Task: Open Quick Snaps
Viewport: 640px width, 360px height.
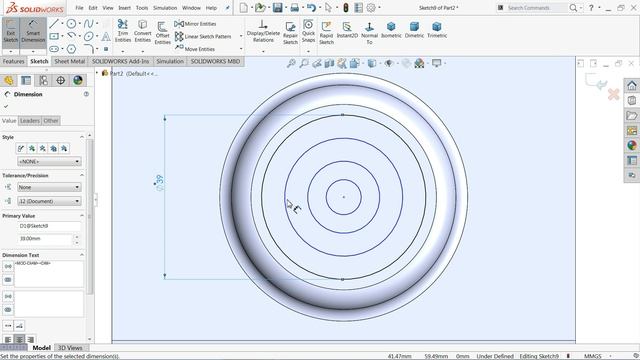Action: tap(308, 31)
